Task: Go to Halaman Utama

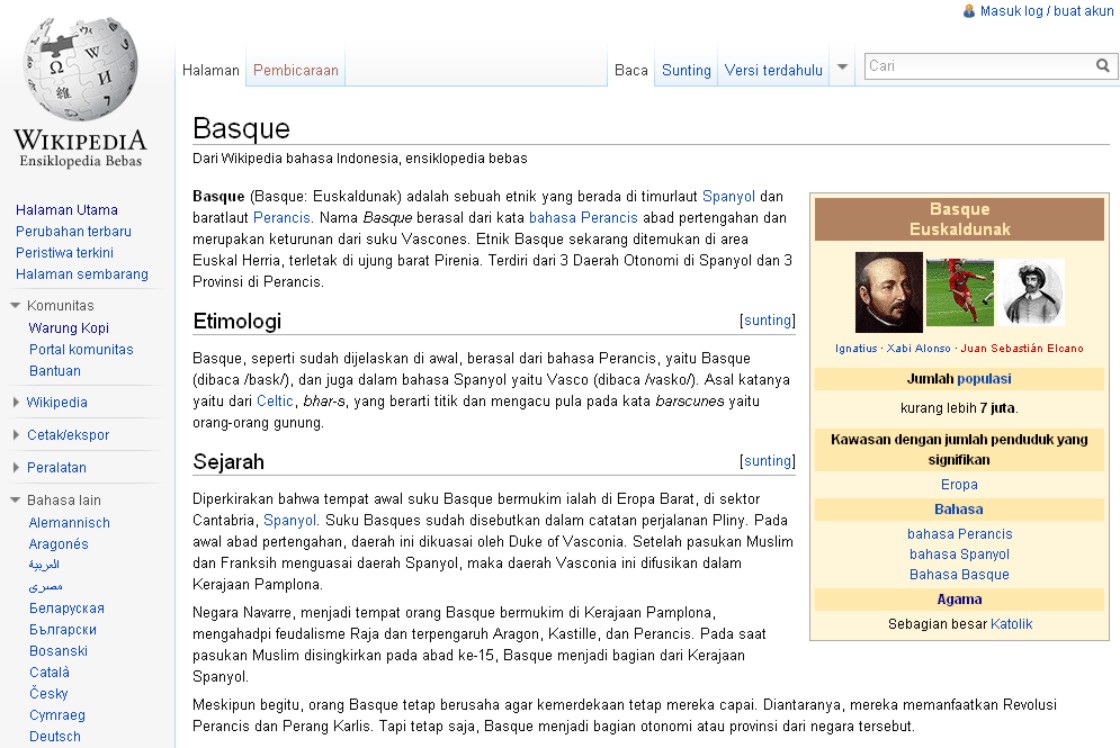Action: [x=66, y=210]
